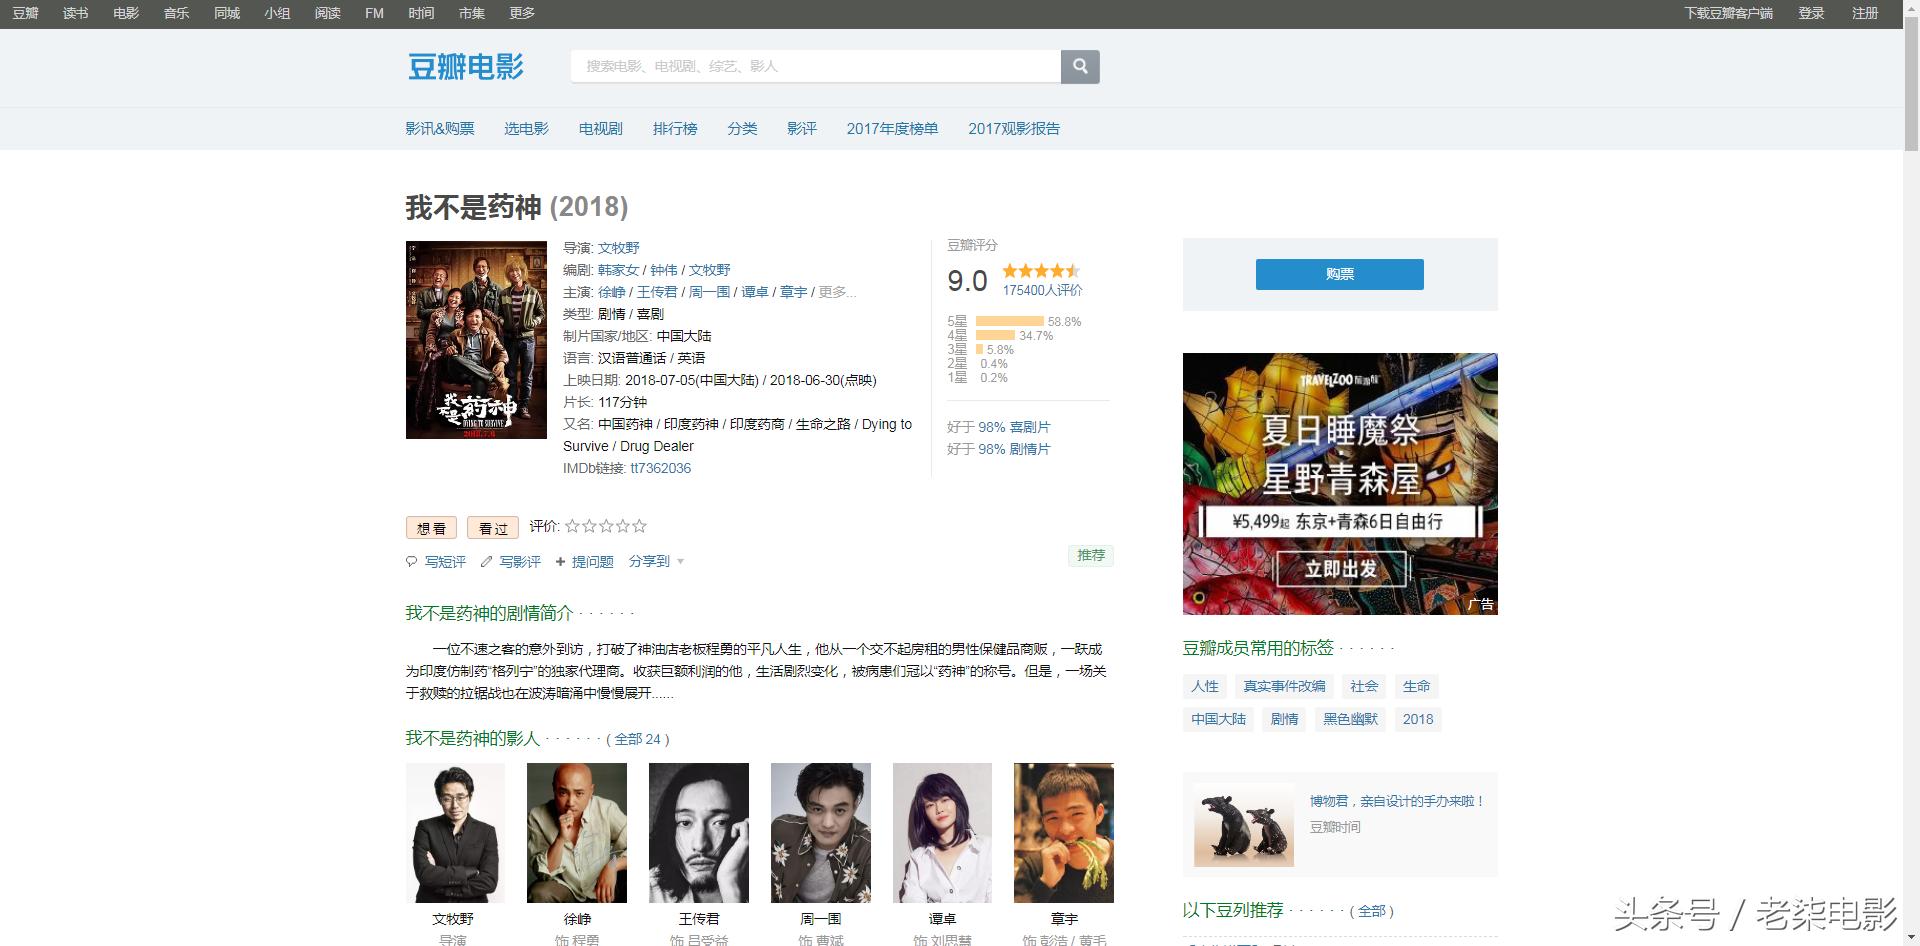Open the 全部 24 cast list link
This screenshot has height=946, width=1920.
click(x=638, y=740)
